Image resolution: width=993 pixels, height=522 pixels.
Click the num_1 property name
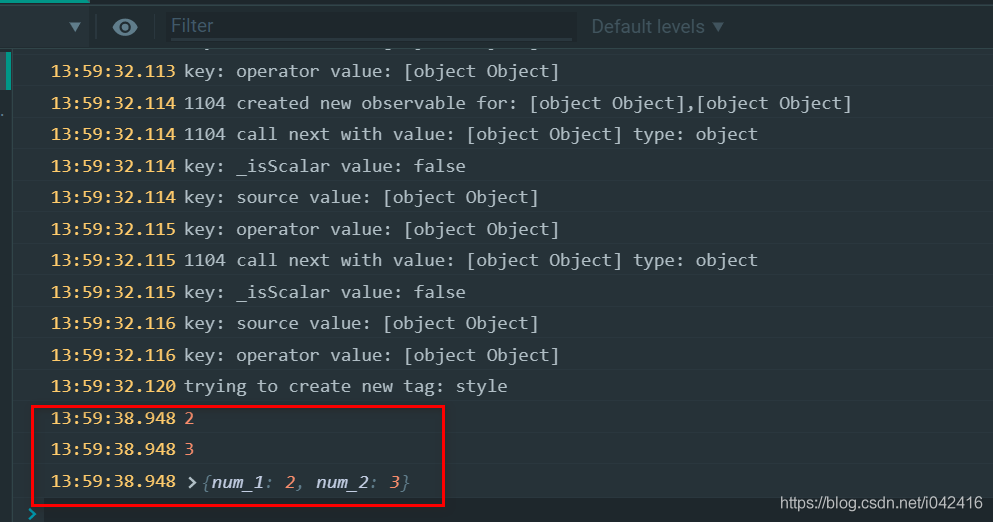tap(237, 483)
